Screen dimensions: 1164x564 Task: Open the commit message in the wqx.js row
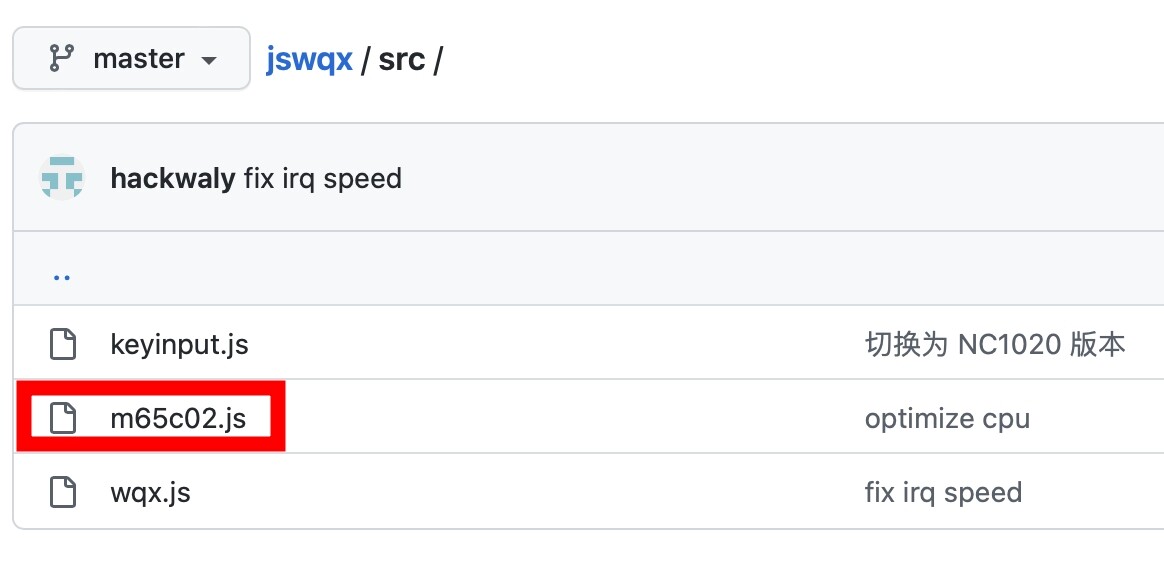(942, 492)
